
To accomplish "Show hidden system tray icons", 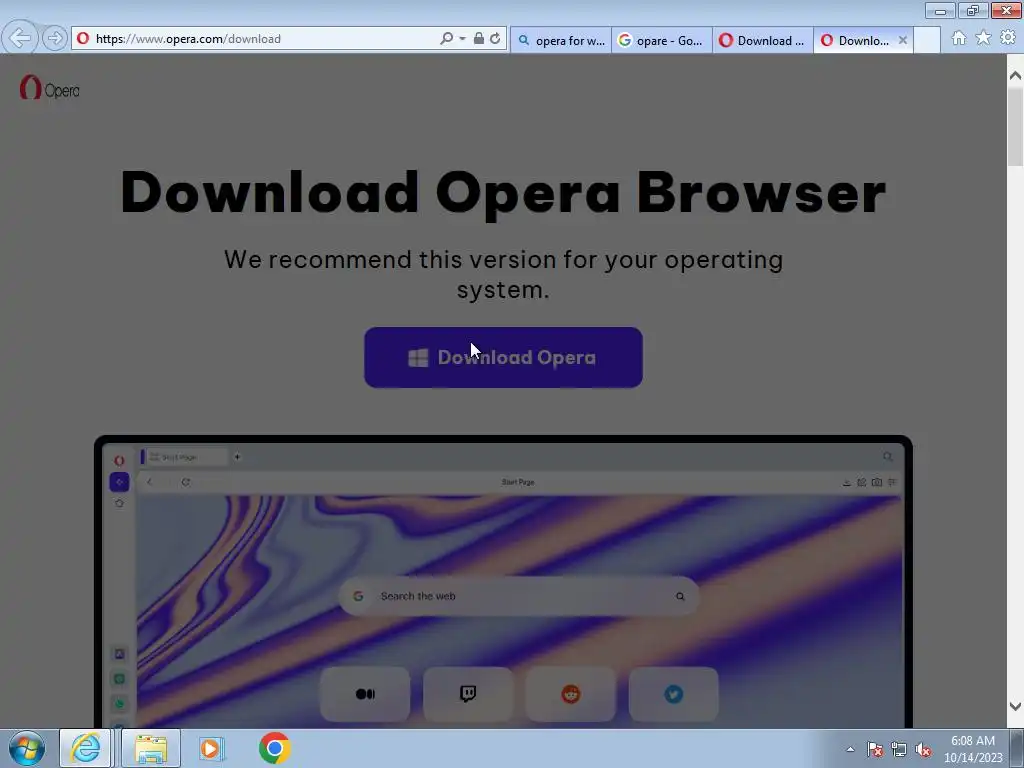I will point(850,749).
